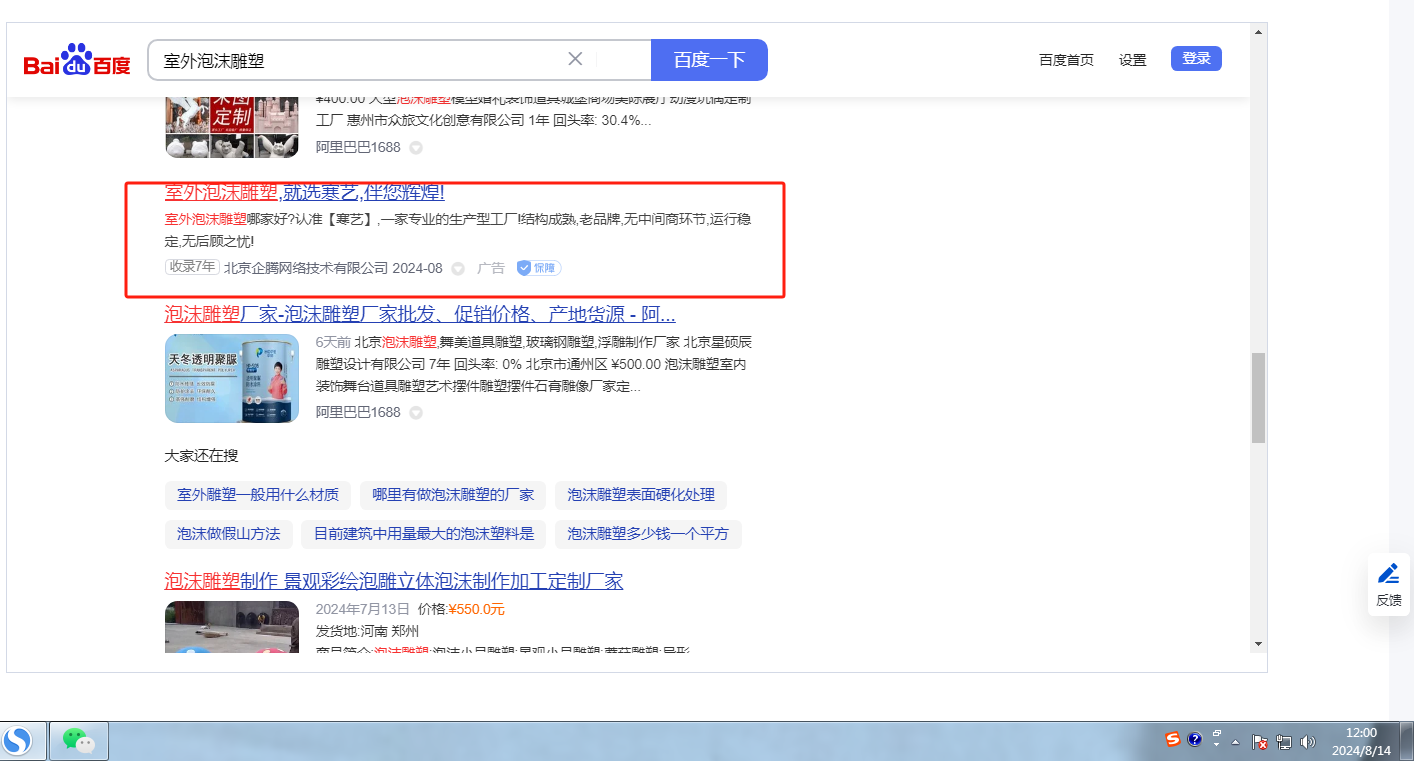Screen dimensions: 1414x761
Task: Click the Action Center flag icon
Action: (1261, 742)
